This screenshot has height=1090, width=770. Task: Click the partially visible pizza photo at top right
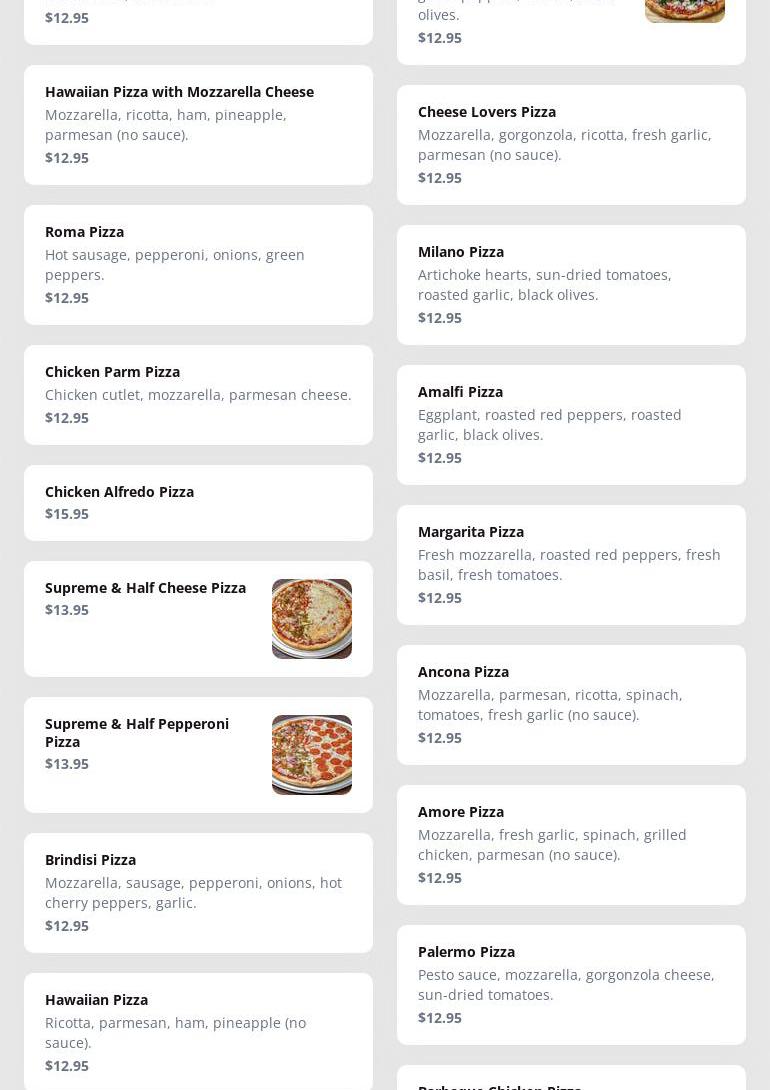(x=685, y=10)
